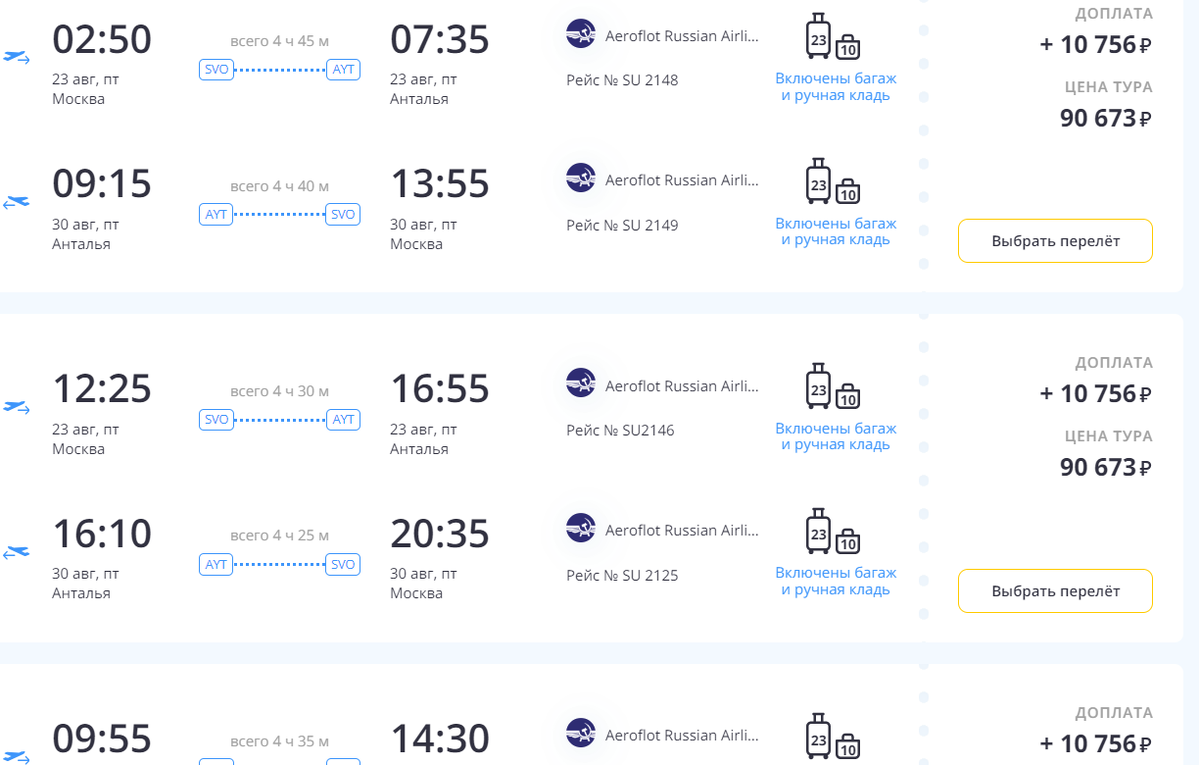
Task: Click Aeroflot logo next to flight SU 2125
Action: pyautogui.click(x=581, y=528)
